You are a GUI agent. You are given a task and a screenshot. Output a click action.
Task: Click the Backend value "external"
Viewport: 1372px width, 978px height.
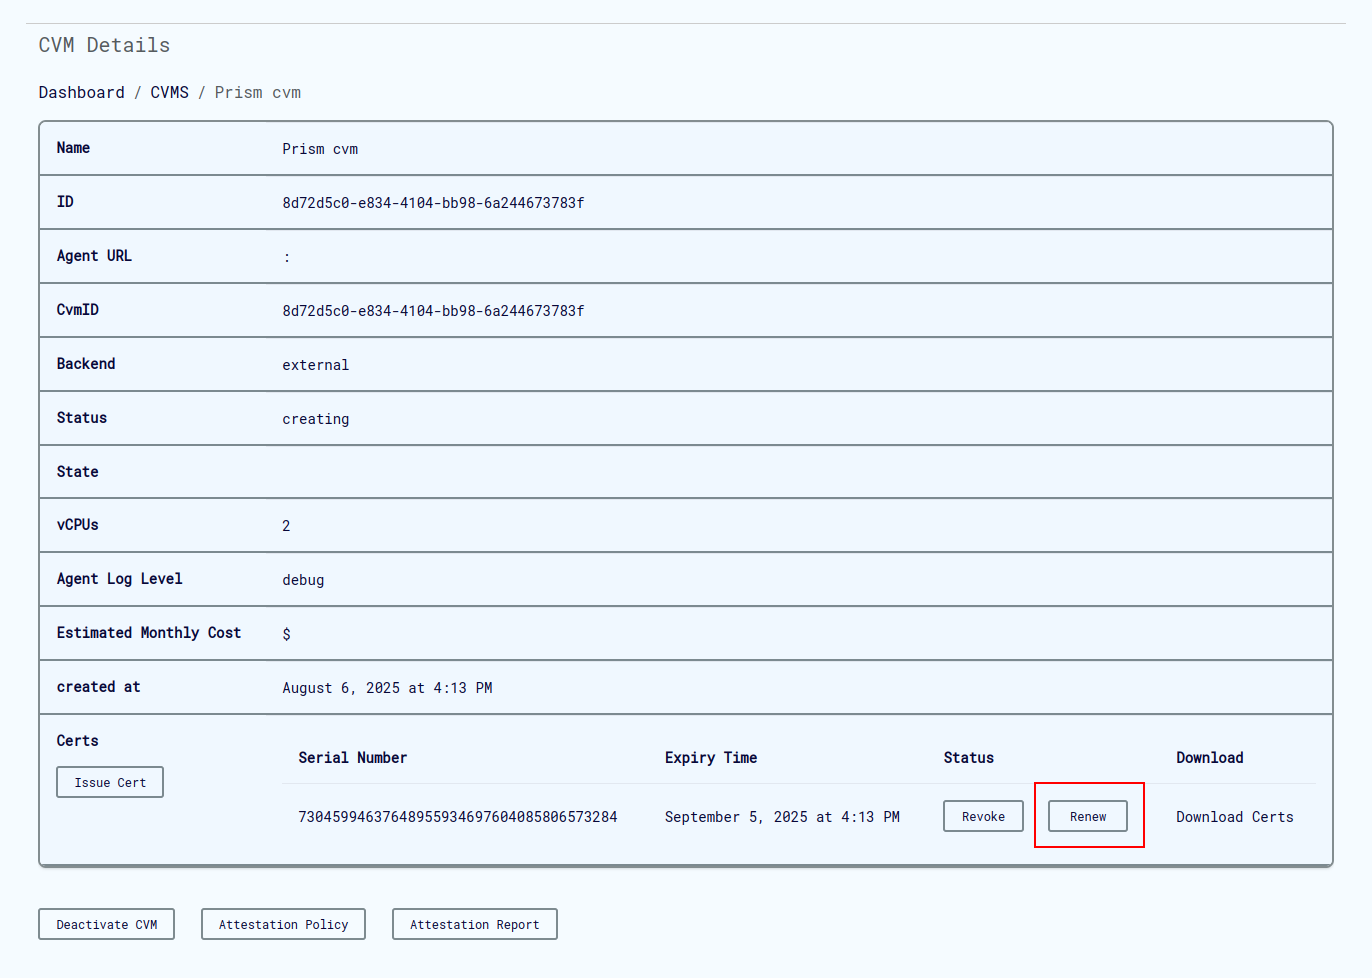(316, 365)
